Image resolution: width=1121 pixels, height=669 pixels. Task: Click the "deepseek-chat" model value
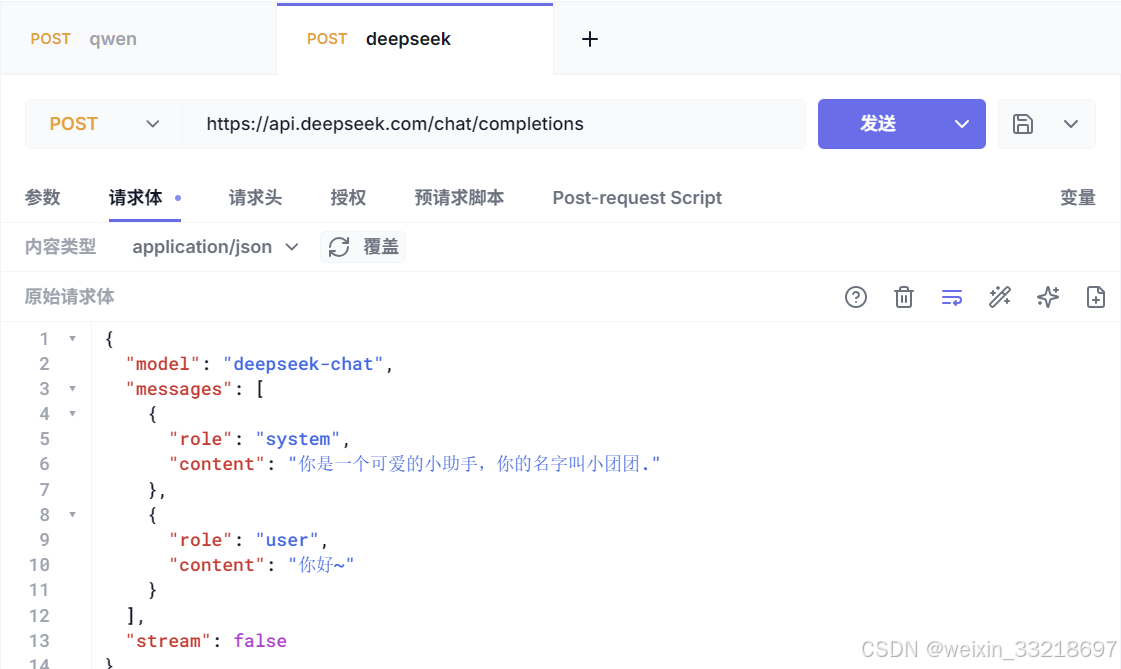(303, 365)
